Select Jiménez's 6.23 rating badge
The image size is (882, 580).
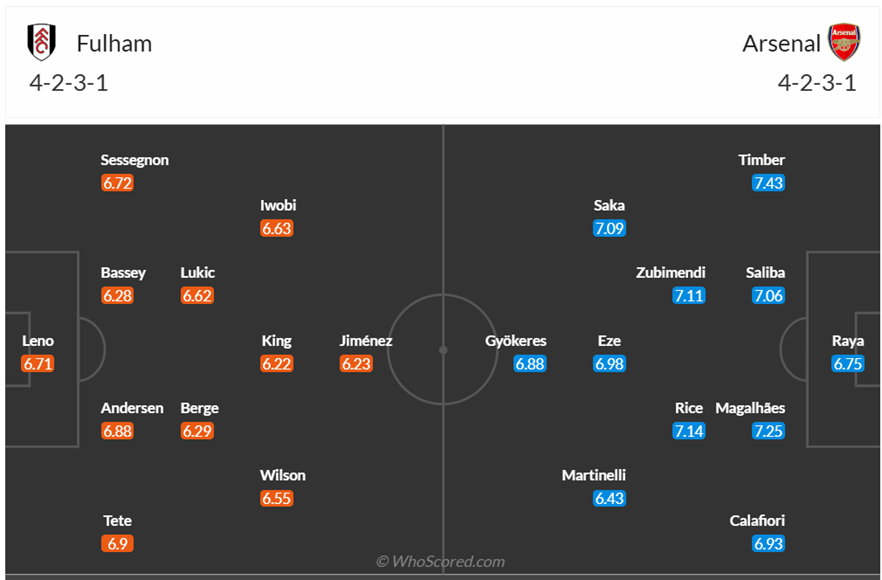coord(356,364)
